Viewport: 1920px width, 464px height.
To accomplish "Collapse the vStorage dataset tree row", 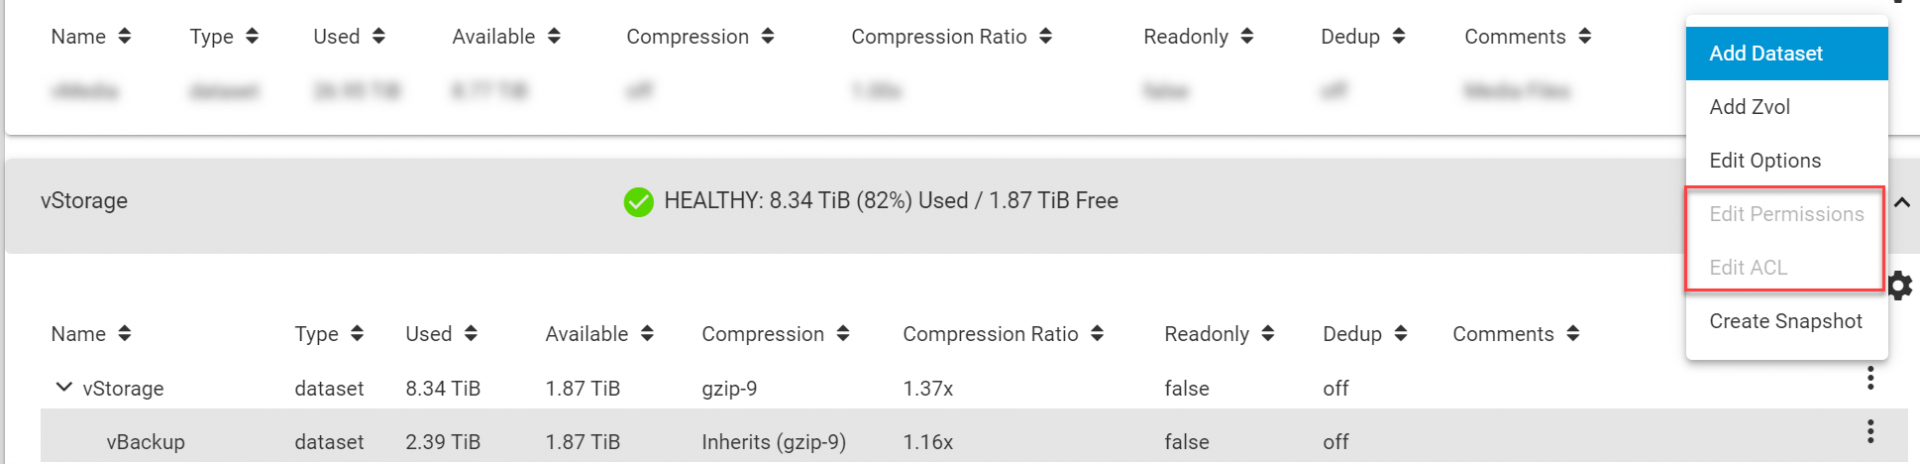I will pos(64,387).
